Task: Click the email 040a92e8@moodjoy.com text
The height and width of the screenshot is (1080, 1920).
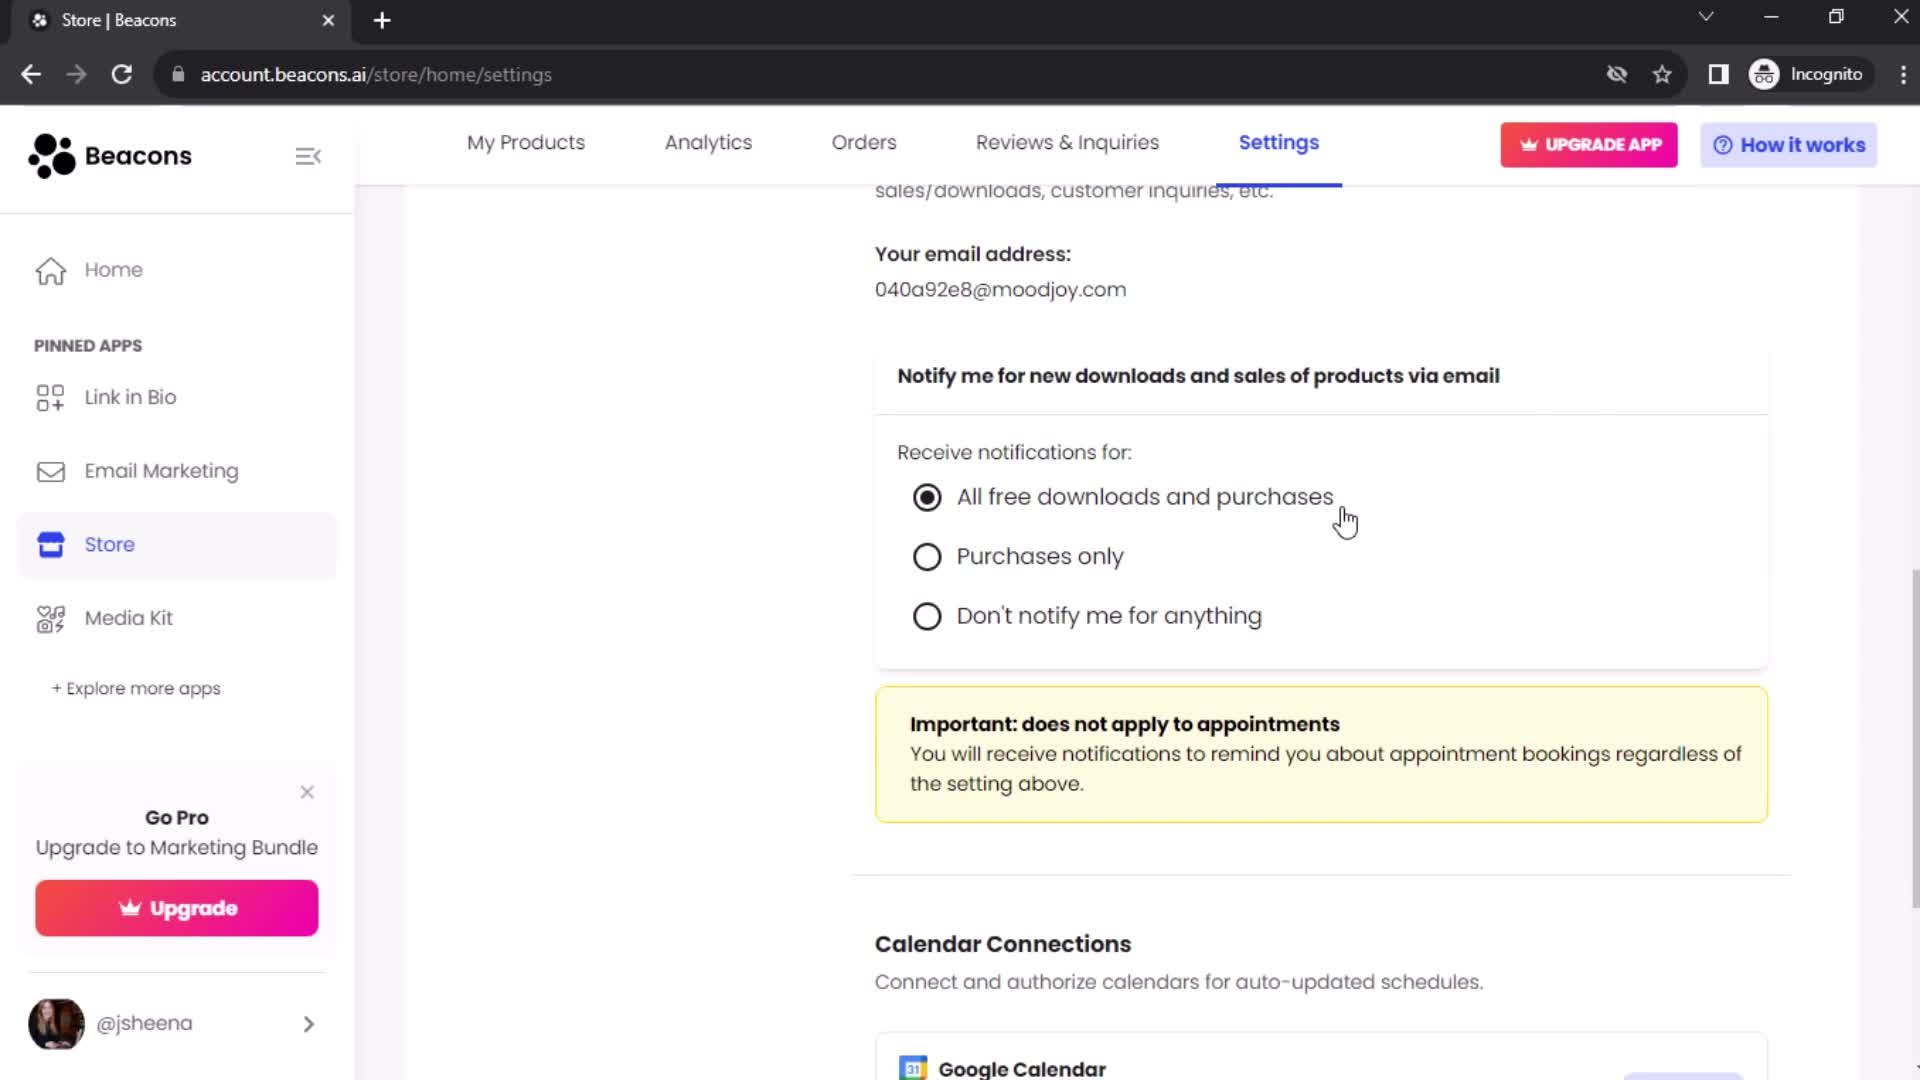Action: pyautogui.click(x=1000, y=290)
